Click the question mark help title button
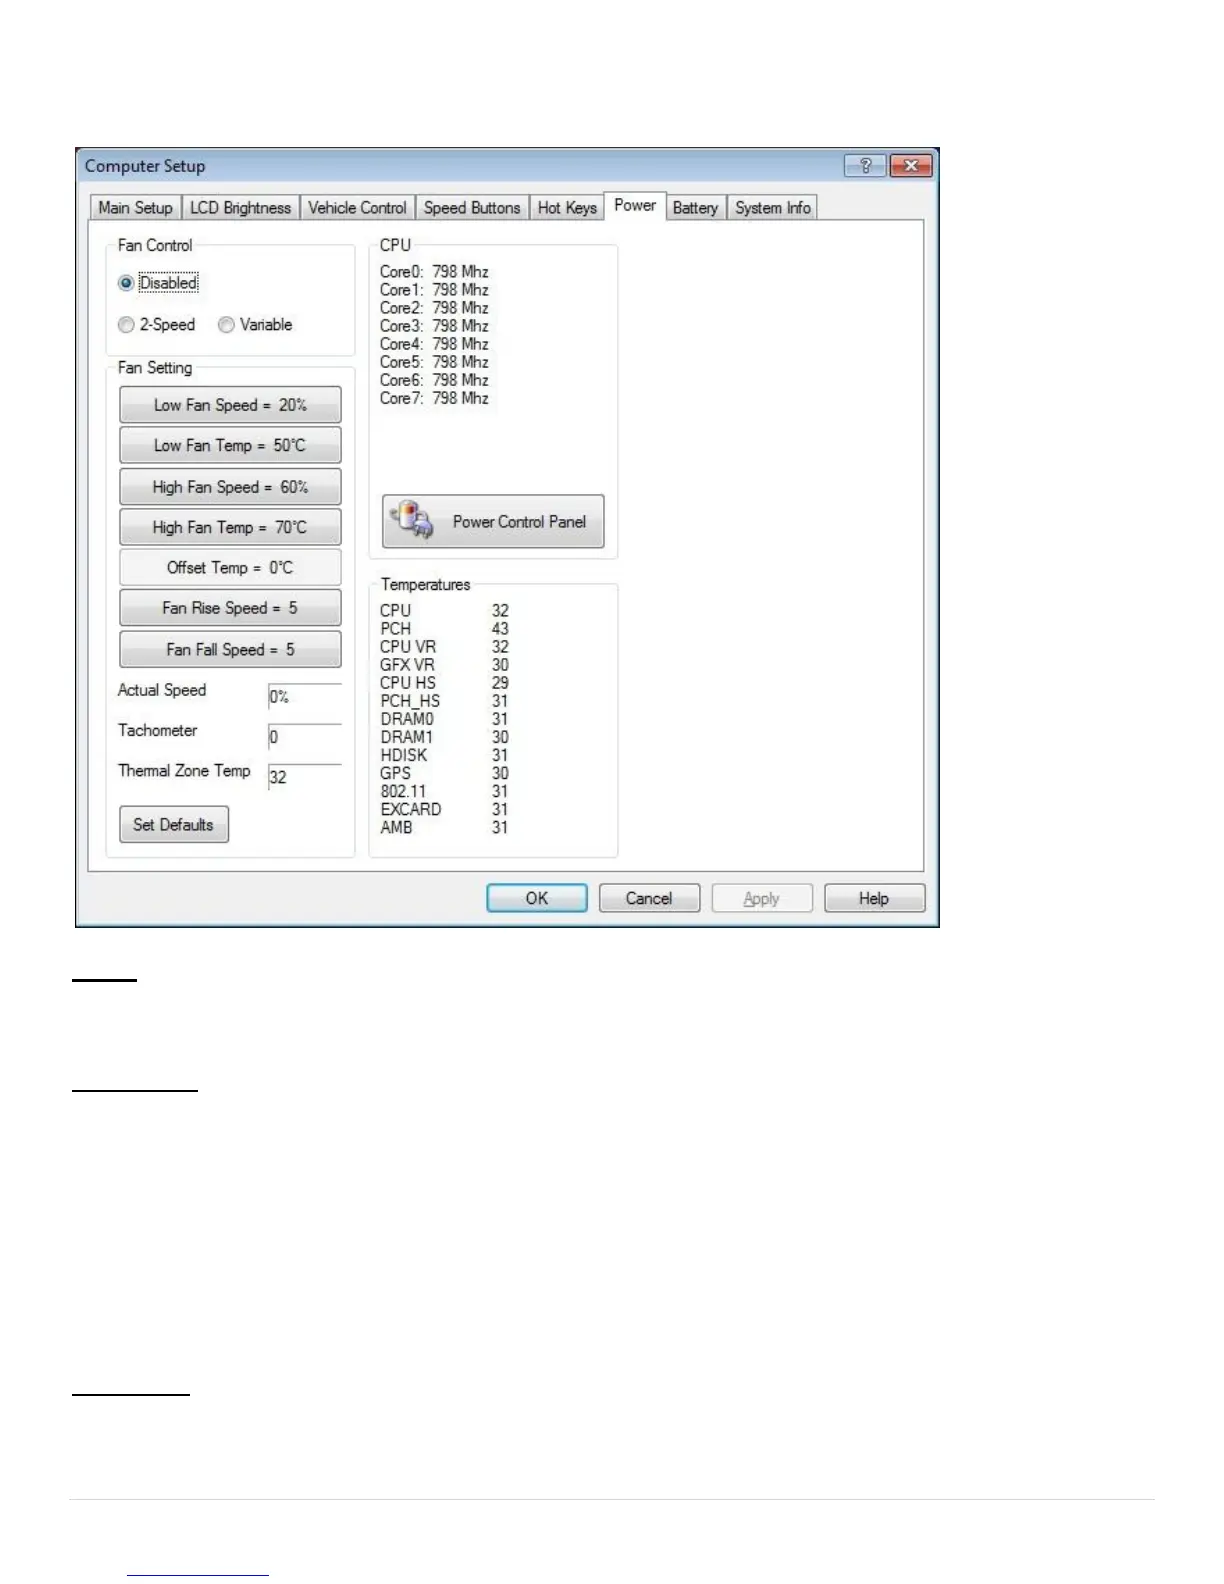The width and height of the screenshot is (1224, 1584). click(865, 166)
